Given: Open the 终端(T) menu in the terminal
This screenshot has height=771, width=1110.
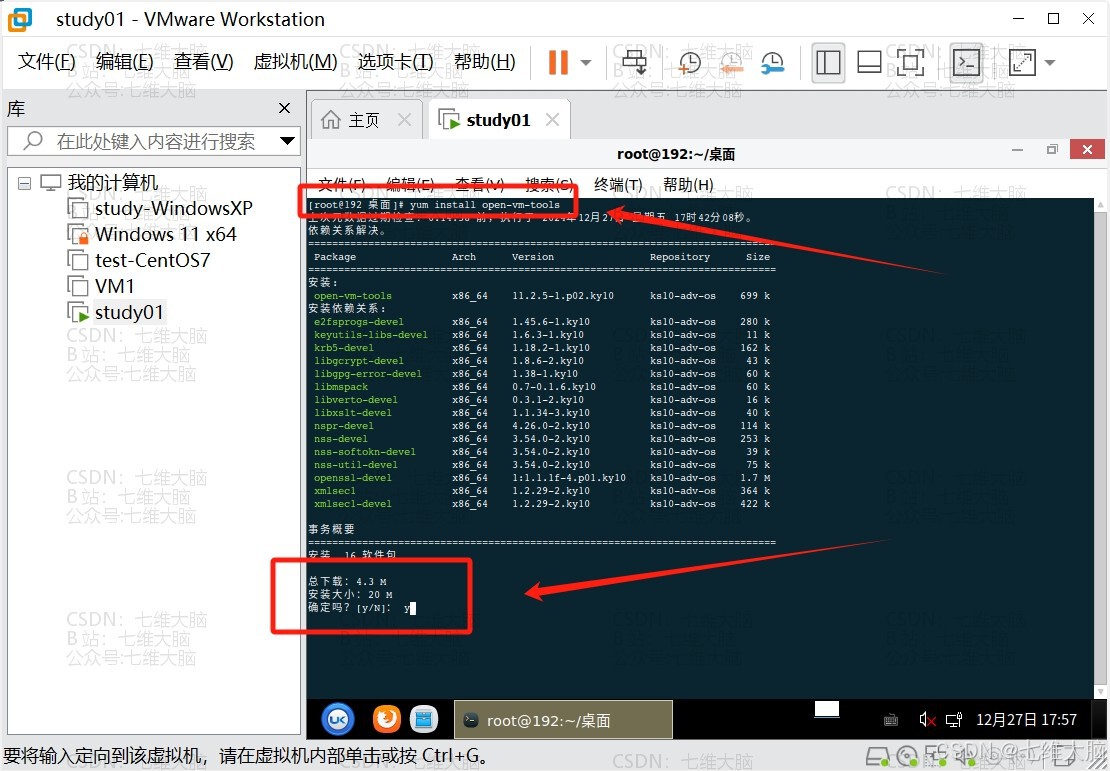Looking at the screenshot, I should tap(618, 185).
